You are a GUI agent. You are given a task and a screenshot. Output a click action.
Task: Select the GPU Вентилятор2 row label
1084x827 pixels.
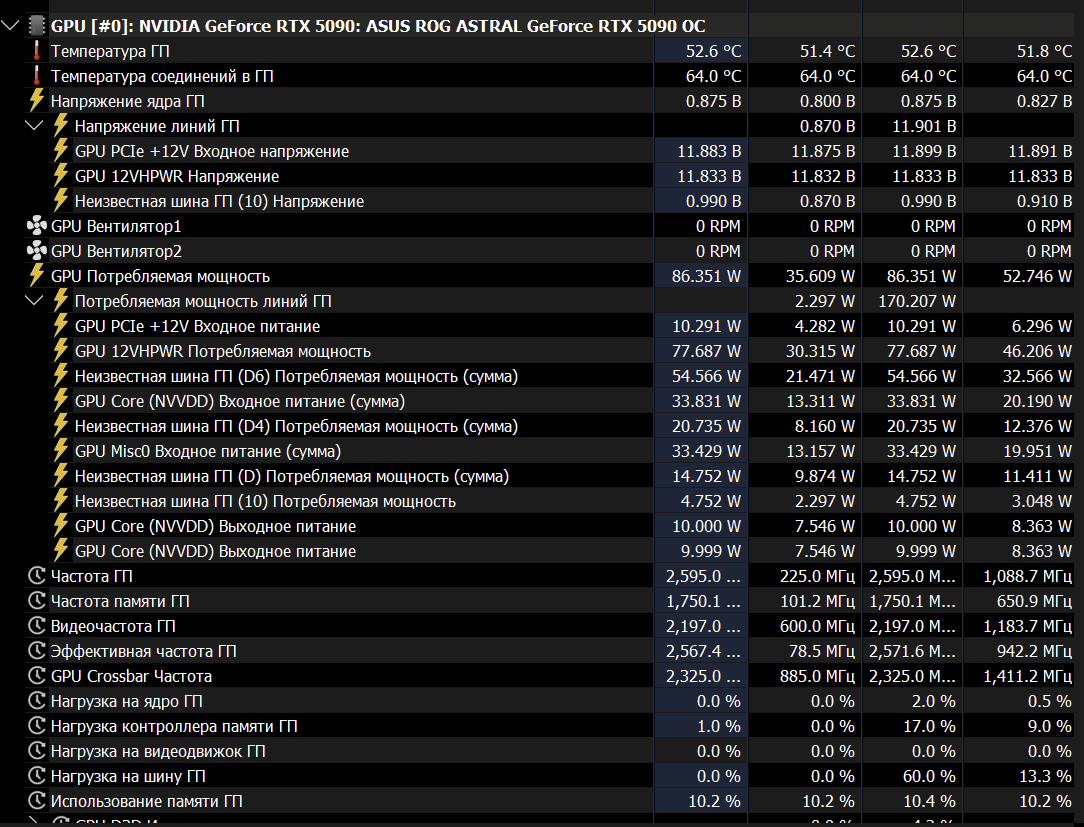[x=116, y=251]
